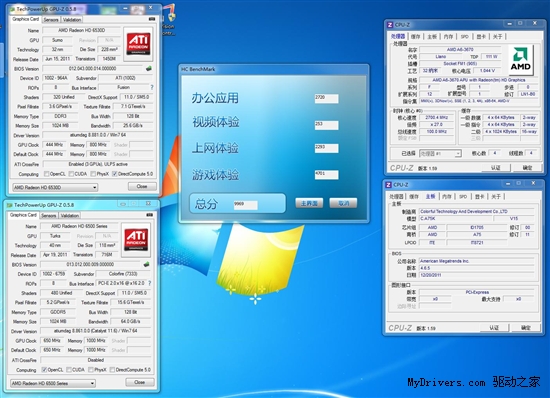Image resolution: width=550 pixels, height=398 pixels.
Task: Click the 办公应用 score field showing 2720
Action: [327, 99]
